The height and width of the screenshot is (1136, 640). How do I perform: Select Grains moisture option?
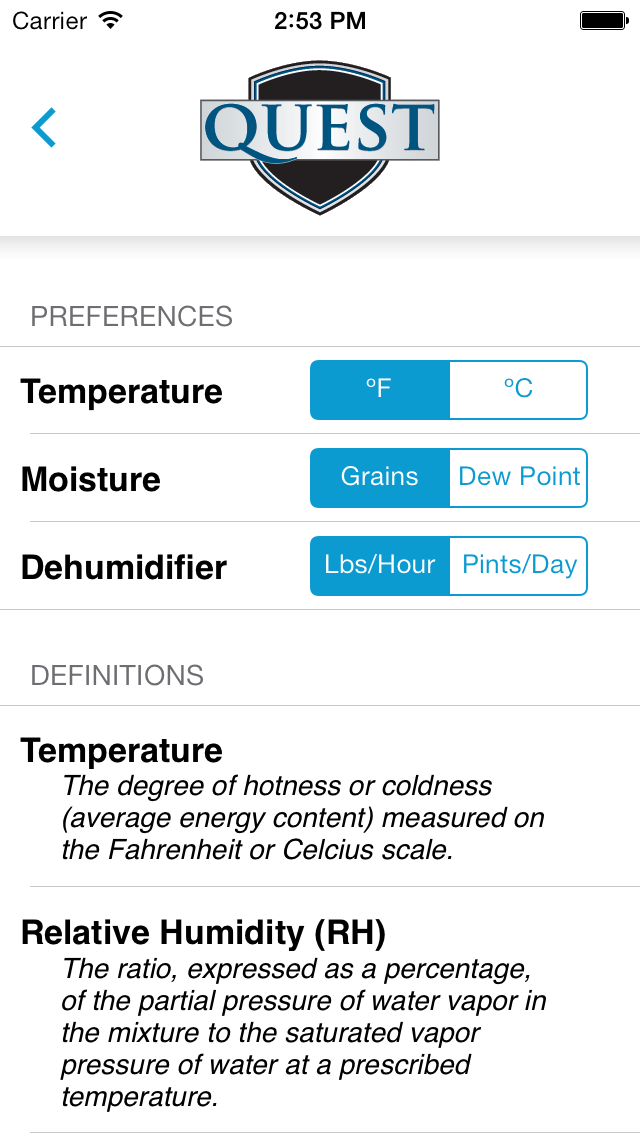tap(379, 478)
